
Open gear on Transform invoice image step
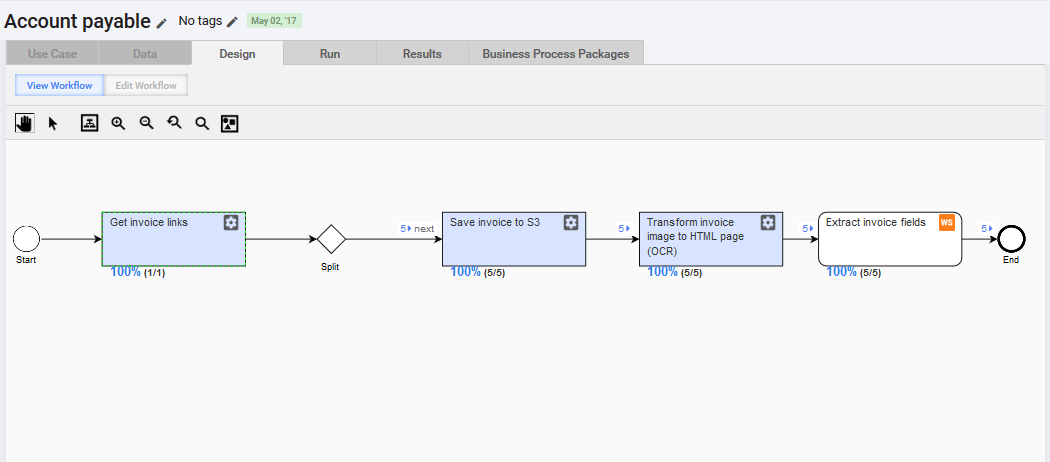[768, 222]
